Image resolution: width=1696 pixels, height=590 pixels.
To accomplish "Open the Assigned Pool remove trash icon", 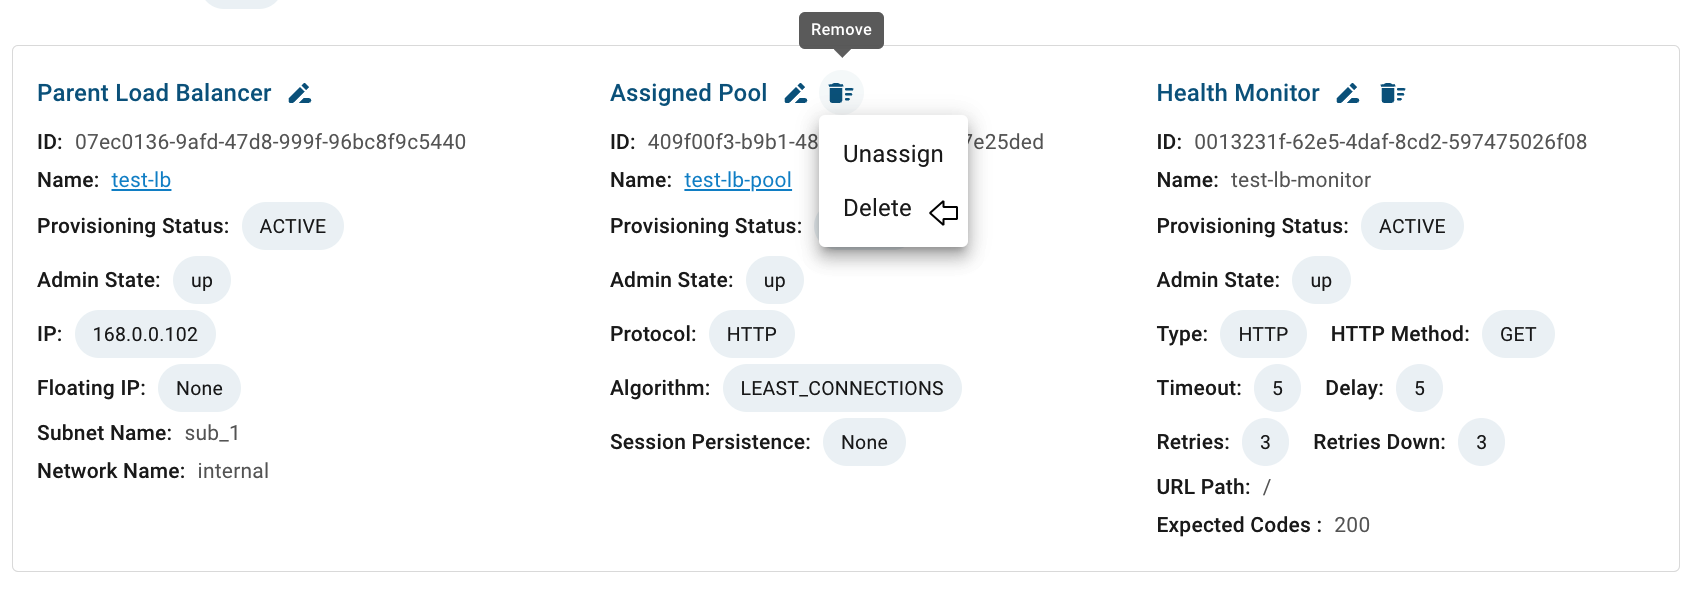I will (841, 93).
